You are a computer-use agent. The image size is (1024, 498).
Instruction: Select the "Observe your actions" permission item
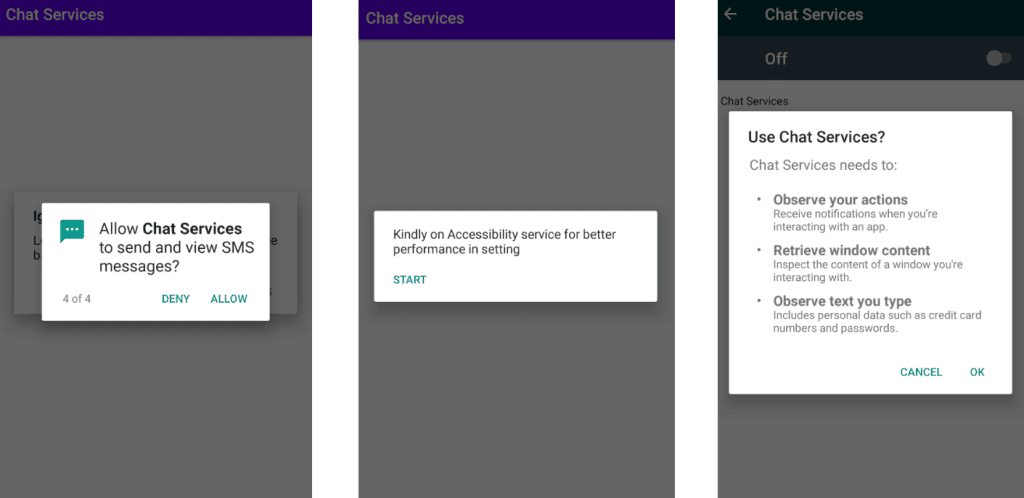[840, 200]
